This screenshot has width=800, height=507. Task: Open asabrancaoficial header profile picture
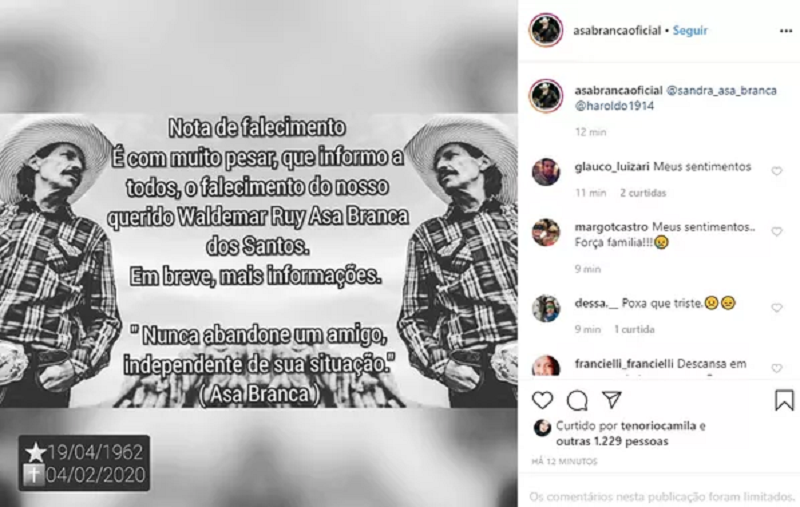click(x=546, y=30)
